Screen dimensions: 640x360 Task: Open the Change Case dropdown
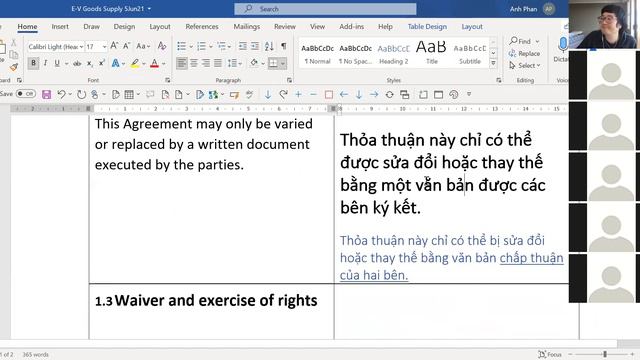(x=143, y=46)
